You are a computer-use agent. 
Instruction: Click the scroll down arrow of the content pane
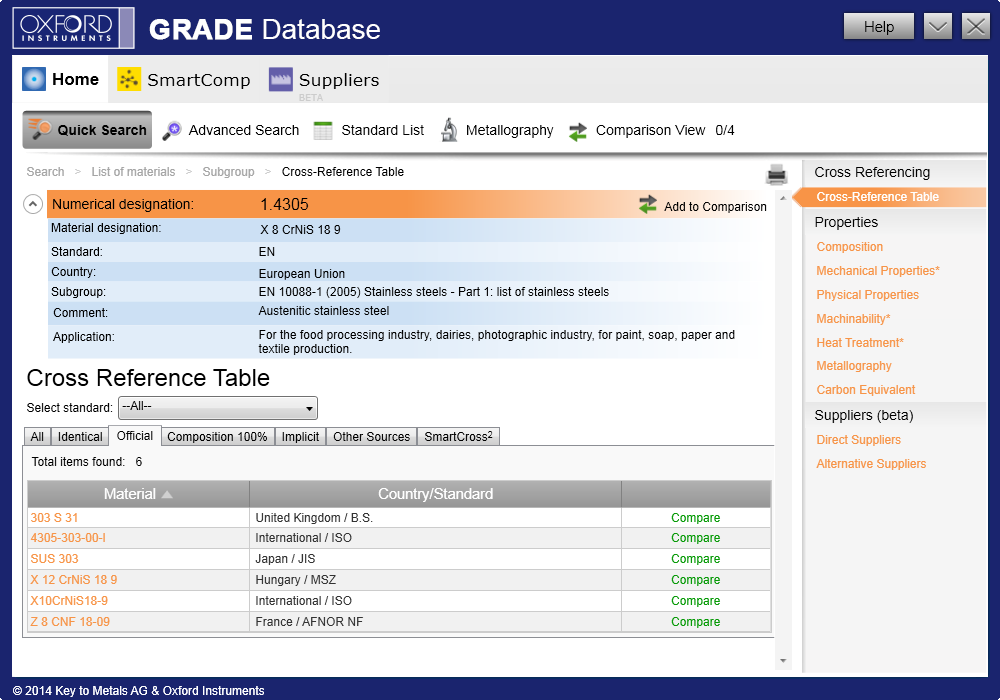[x=783, y=660]
